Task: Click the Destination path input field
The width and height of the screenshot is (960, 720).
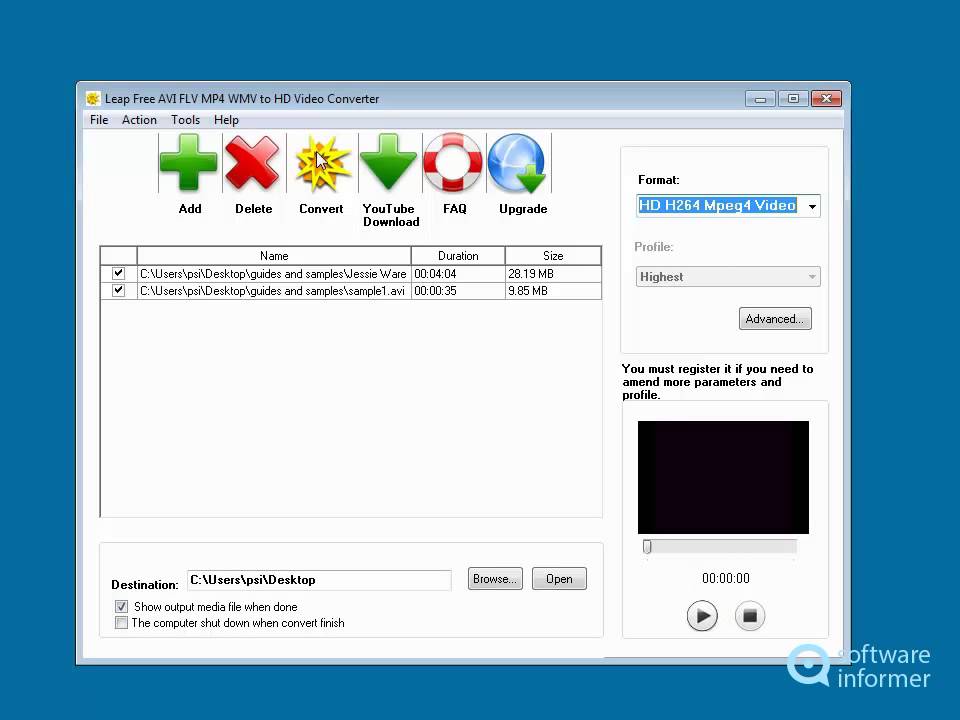Action: click(319, 580)
